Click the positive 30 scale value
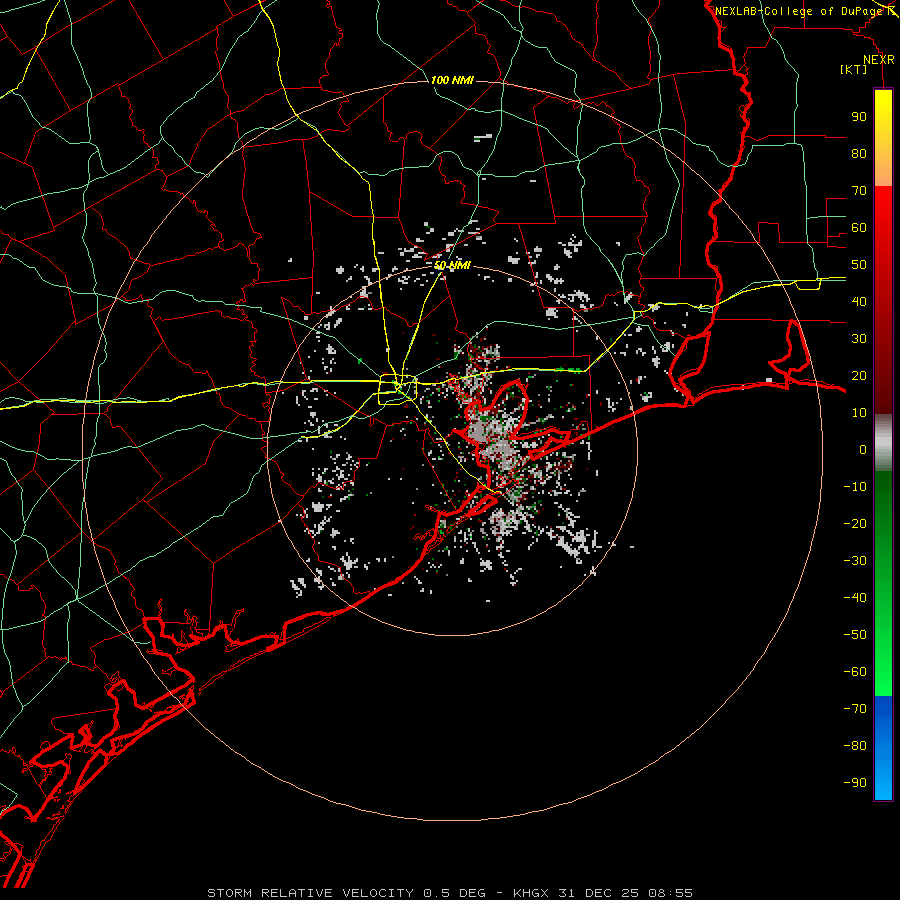The image size is (900, 900). pos(859,339)
